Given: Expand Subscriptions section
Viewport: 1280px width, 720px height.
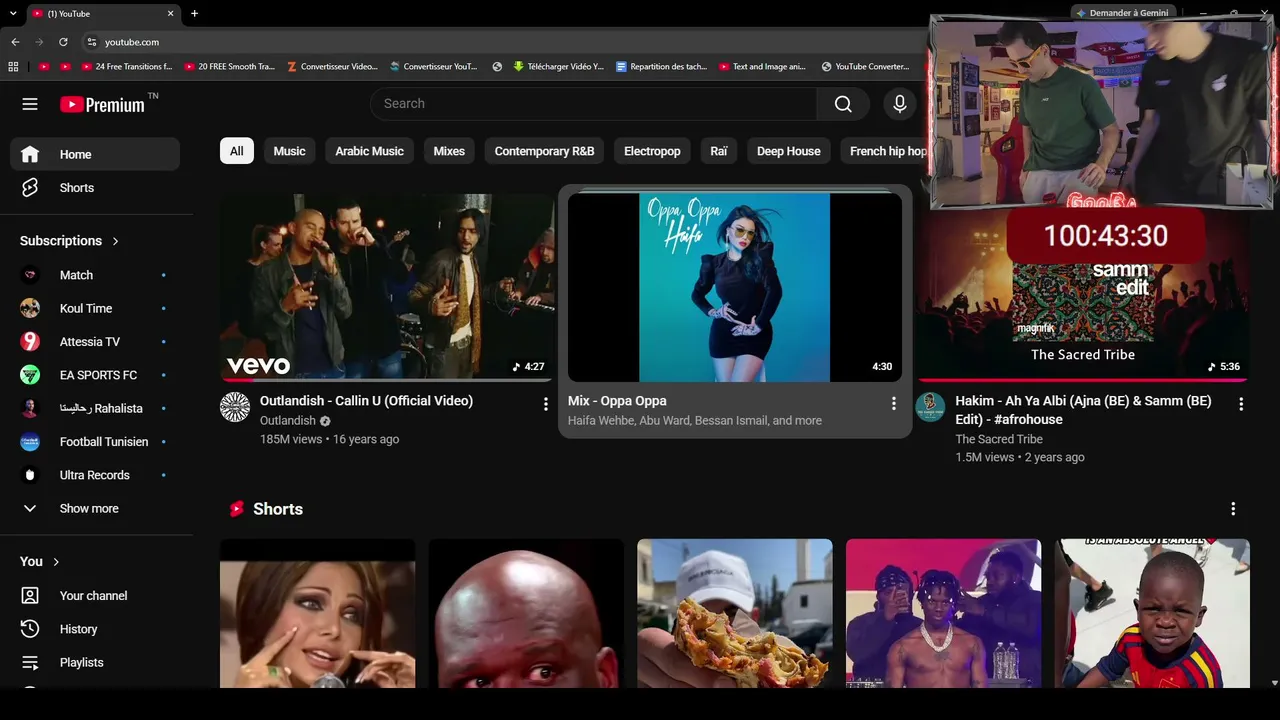Looking at the screenshot, I should [69, 241].
